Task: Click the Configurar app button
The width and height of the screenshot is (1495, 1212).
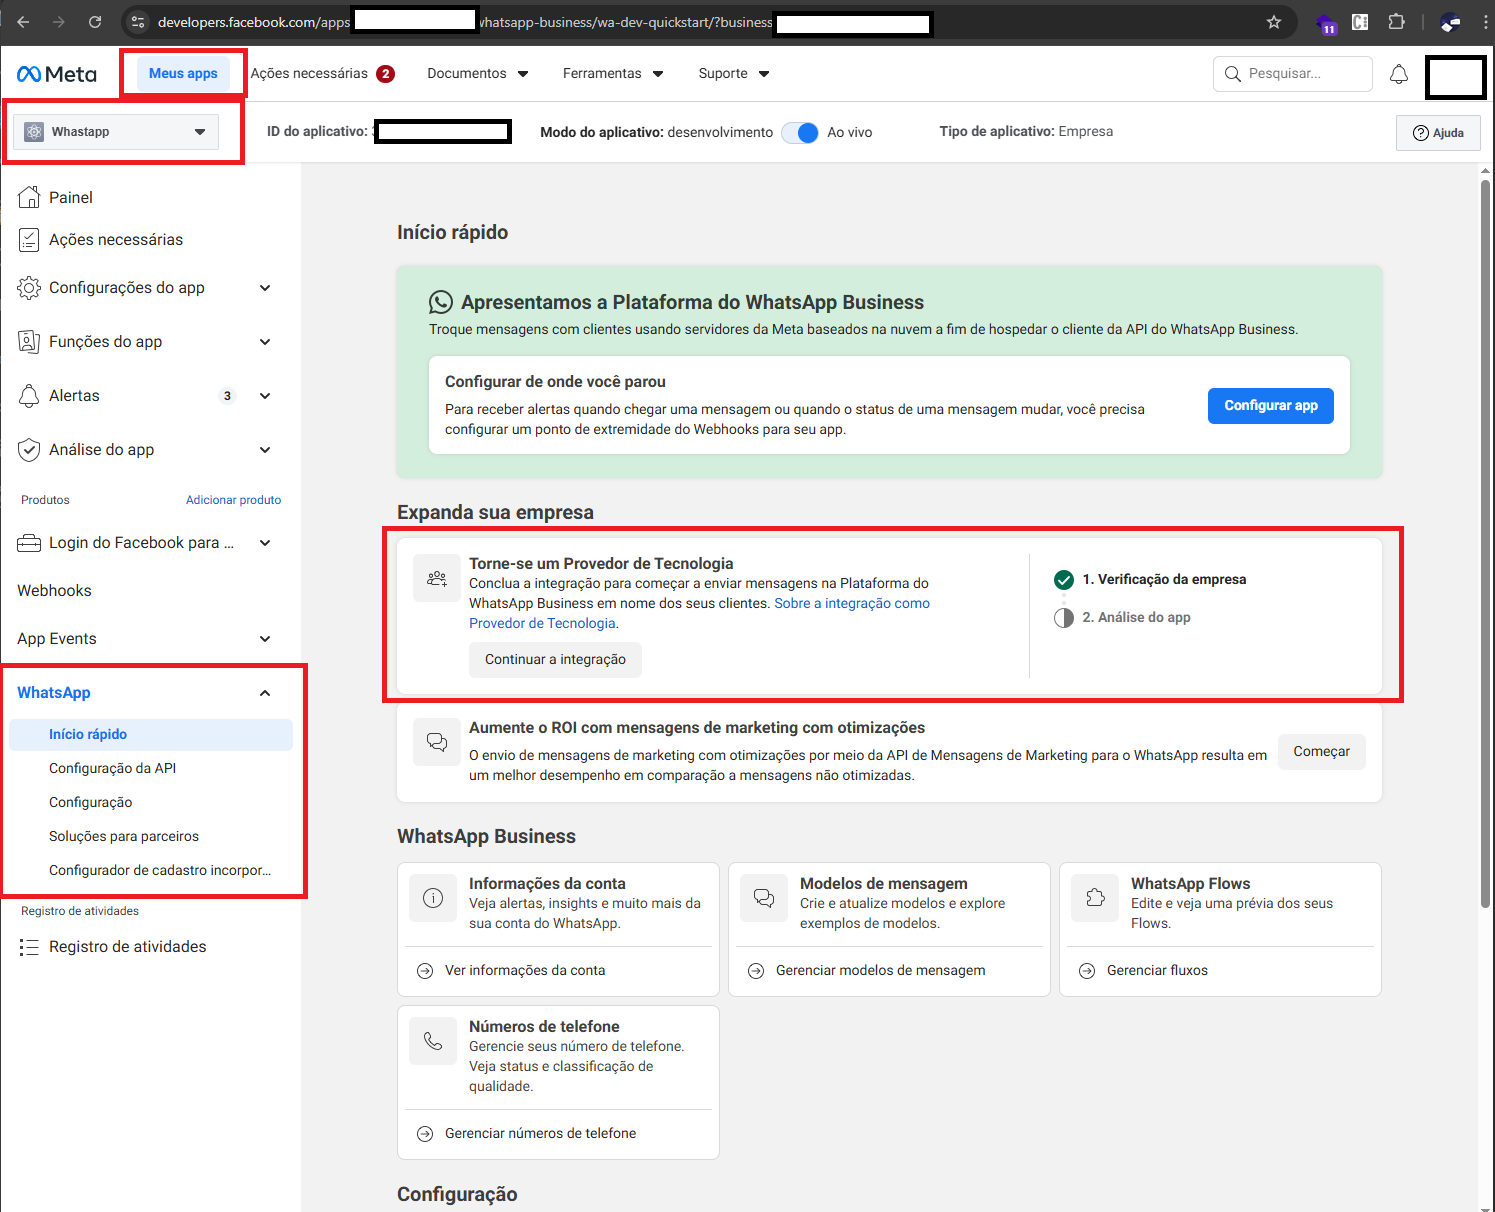Action: point(1270,405)
